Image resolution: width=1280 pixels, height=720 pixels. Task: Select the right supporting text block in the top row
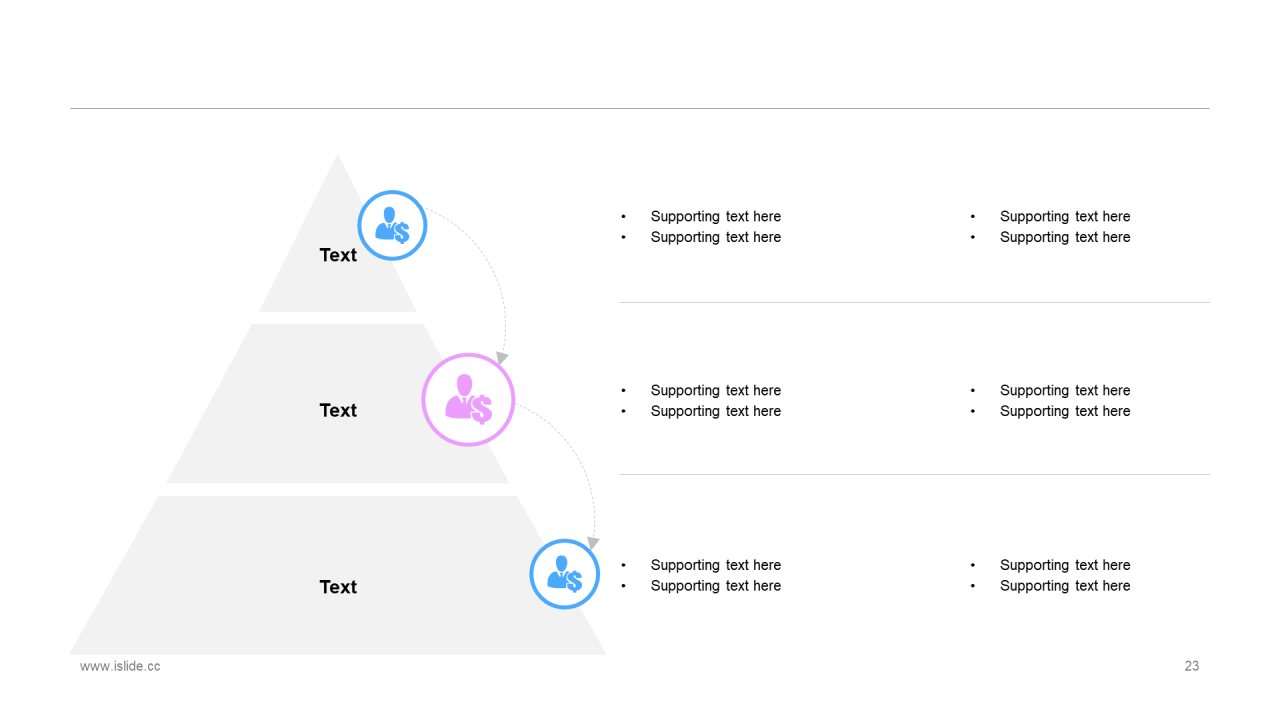point(1064,227)
